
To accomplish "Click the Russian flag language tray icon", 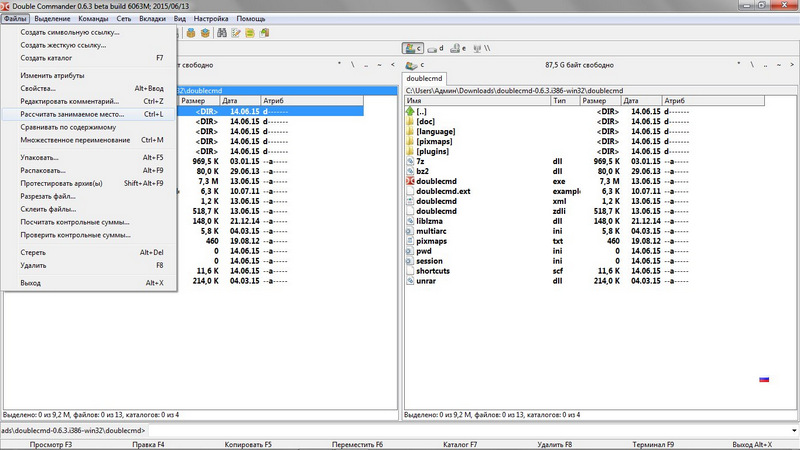I will point(764,380).
